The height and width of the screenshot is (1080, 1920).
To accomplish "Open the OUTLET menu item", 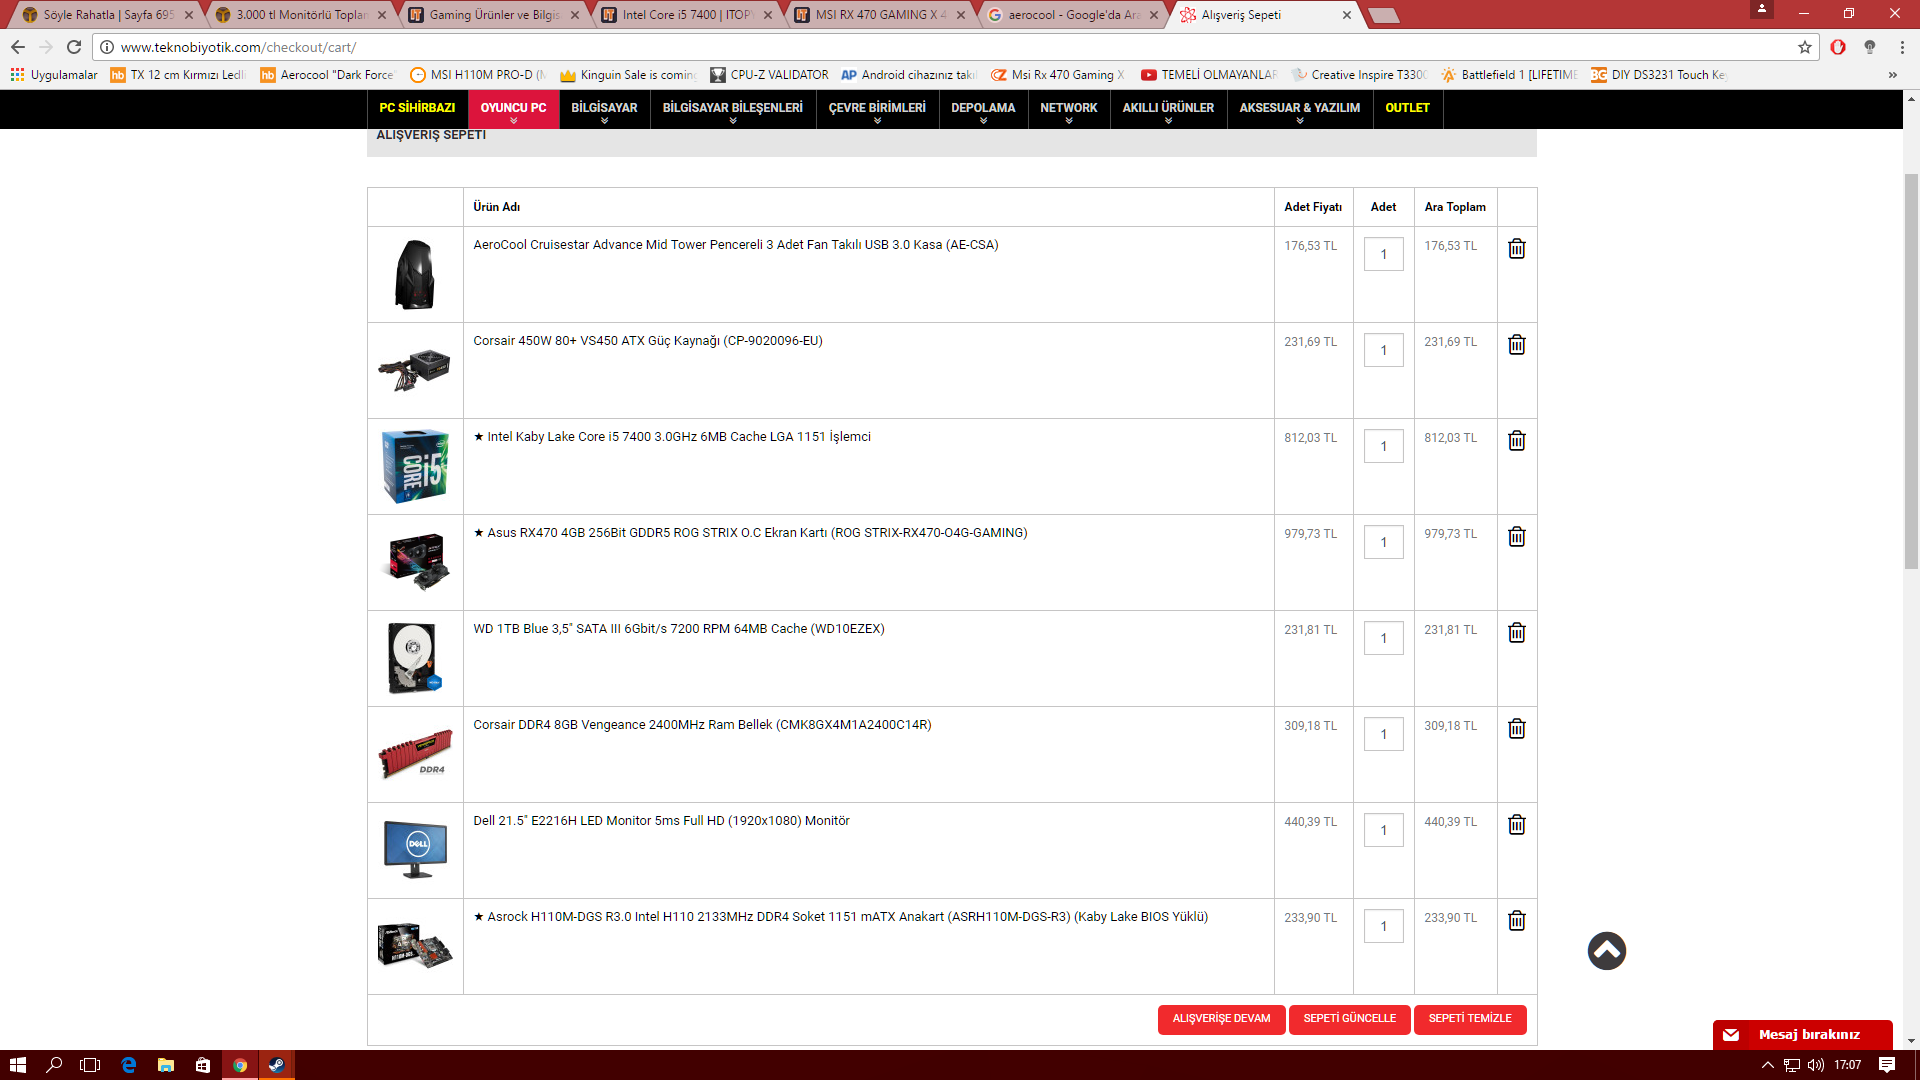I will 1407,108.
